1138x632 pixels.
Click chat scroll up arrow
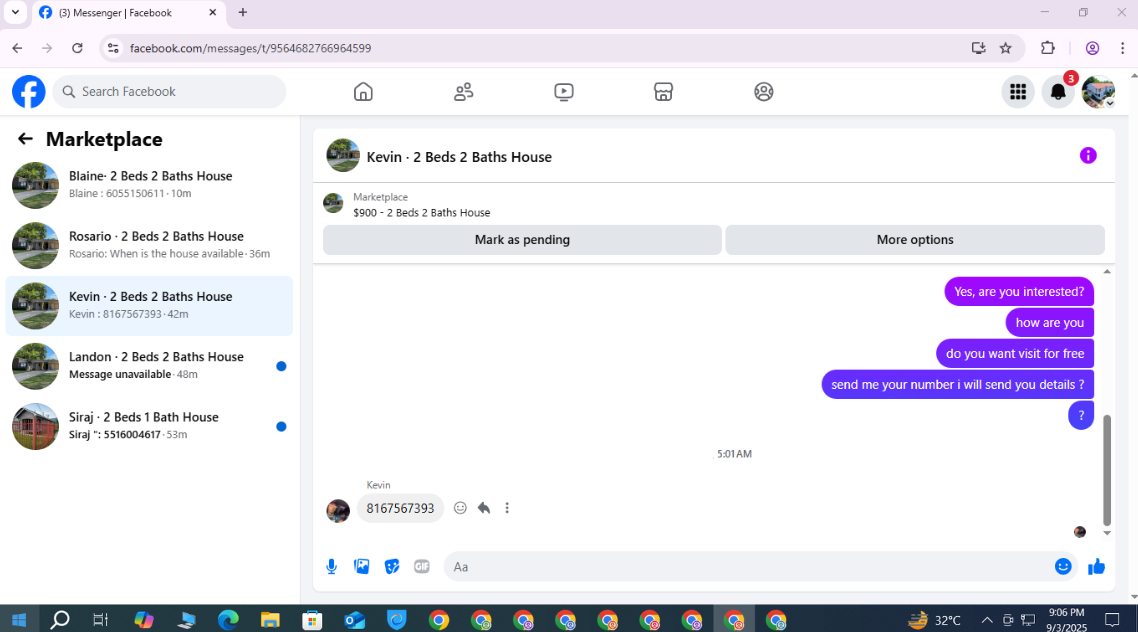1107,271
